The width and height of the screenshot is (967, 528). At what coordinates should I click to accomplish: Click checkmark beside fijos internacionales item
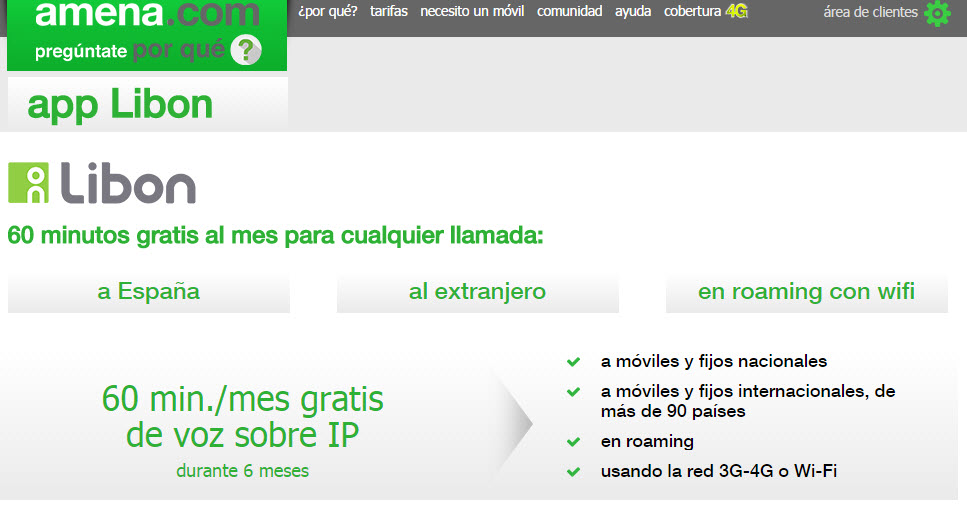(574, 392)
